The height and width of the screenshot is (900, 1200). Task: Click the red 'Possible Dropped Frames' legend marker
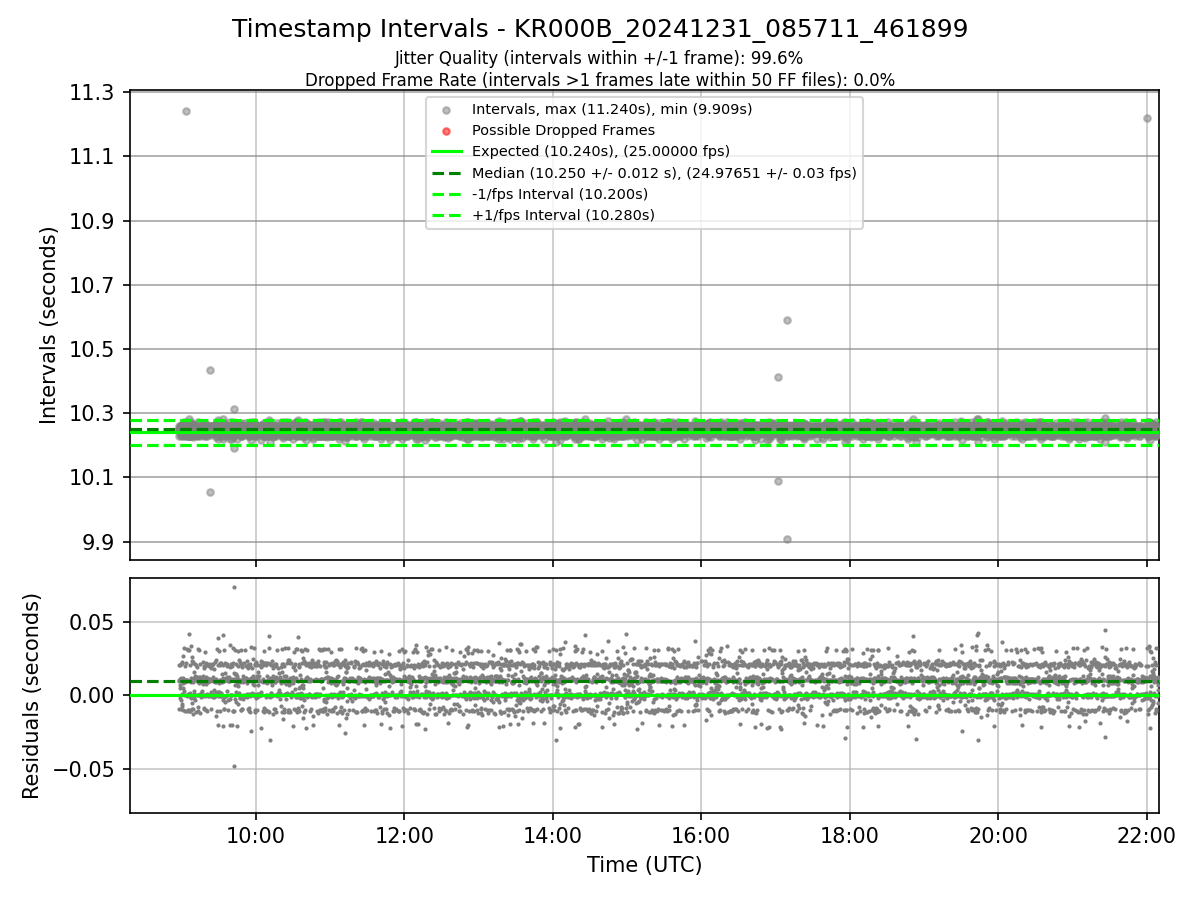coord(446,131)
